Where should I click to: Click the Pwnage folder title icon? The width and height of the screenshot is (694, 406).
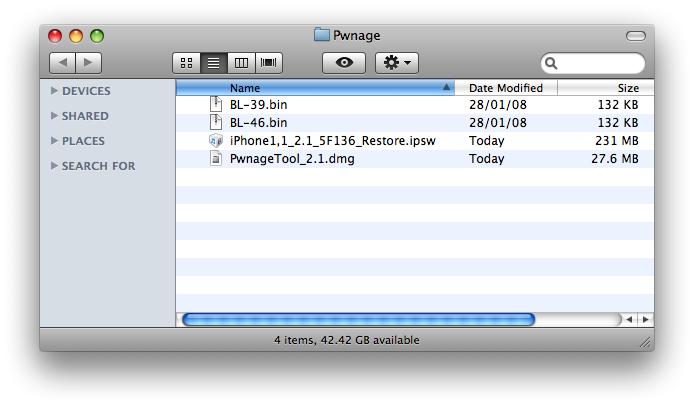pos(322,35)
